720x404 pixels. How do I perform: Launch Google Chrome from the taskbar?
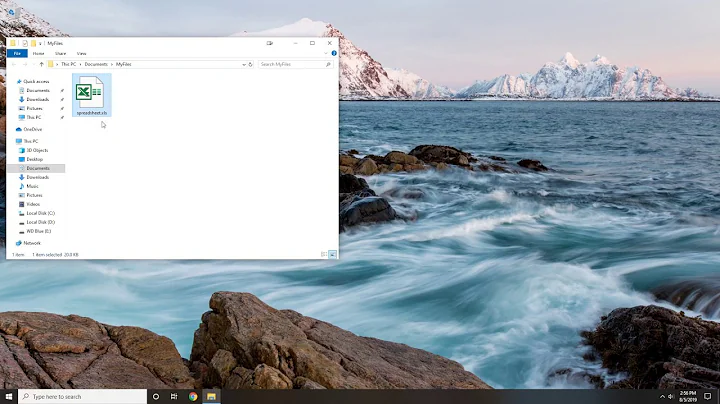click(193, 397)
